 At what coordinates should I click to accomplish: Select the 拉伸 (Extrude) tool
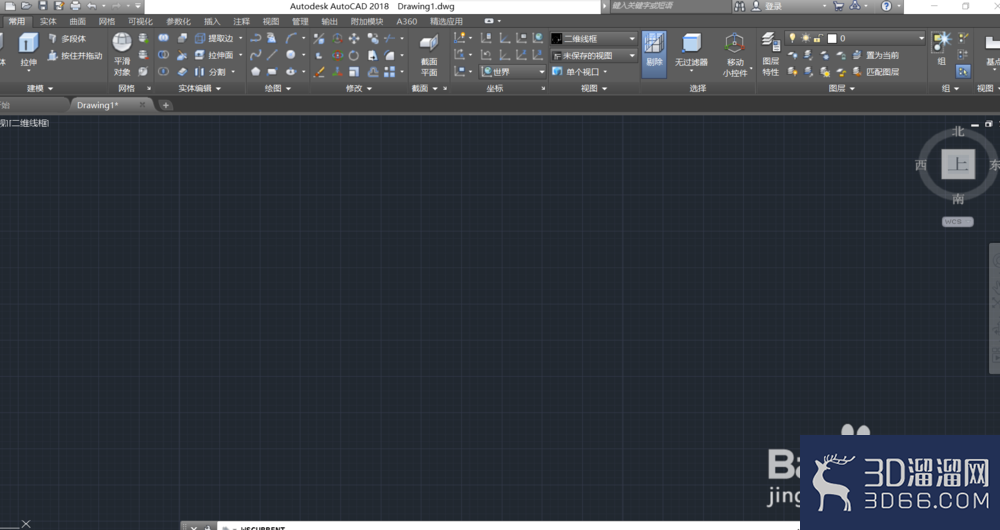(28, 50)
